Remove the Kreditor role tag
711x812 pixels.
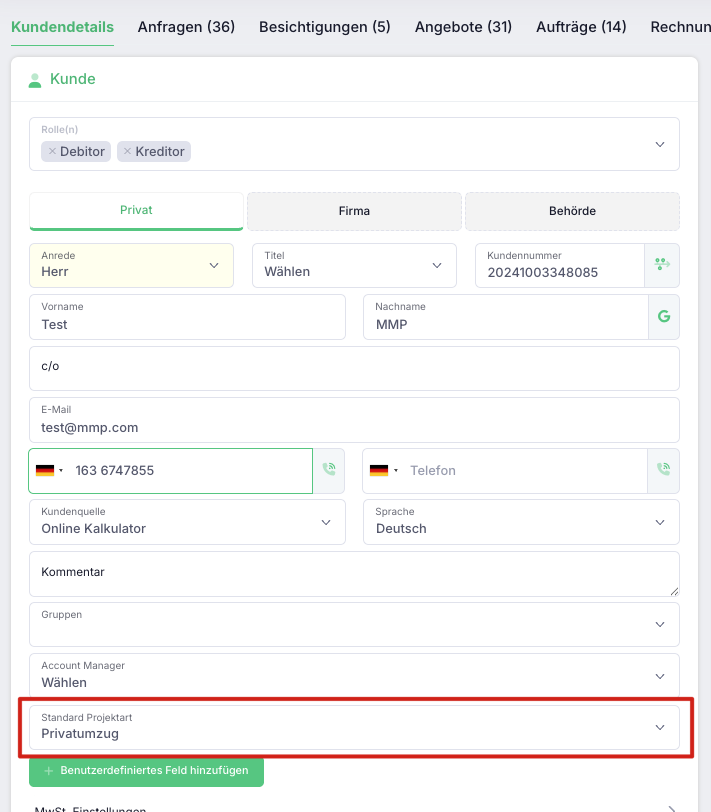[x=127, y=151]
